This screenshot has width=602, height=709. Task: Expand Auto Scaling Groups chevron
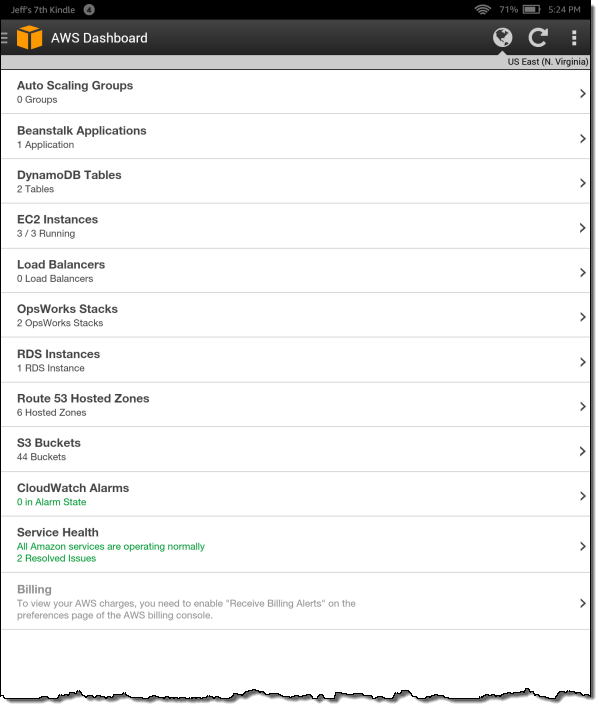click(582, 93)
